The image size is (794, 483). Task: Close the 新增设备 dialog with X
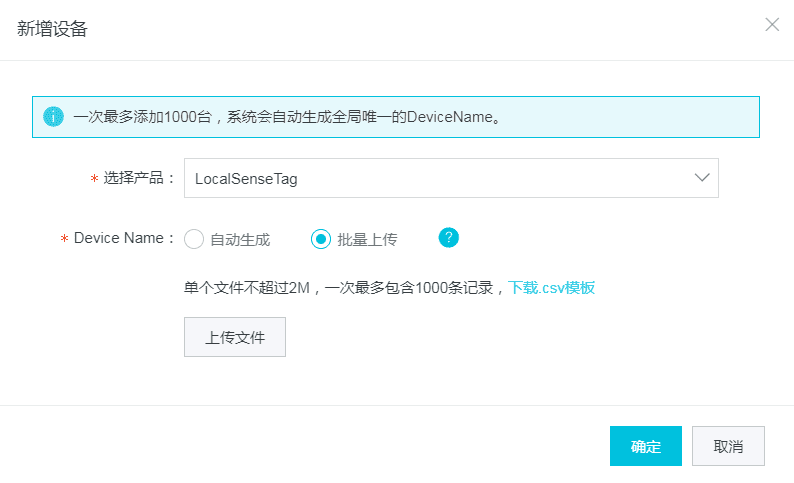click(x=772, y=25)
